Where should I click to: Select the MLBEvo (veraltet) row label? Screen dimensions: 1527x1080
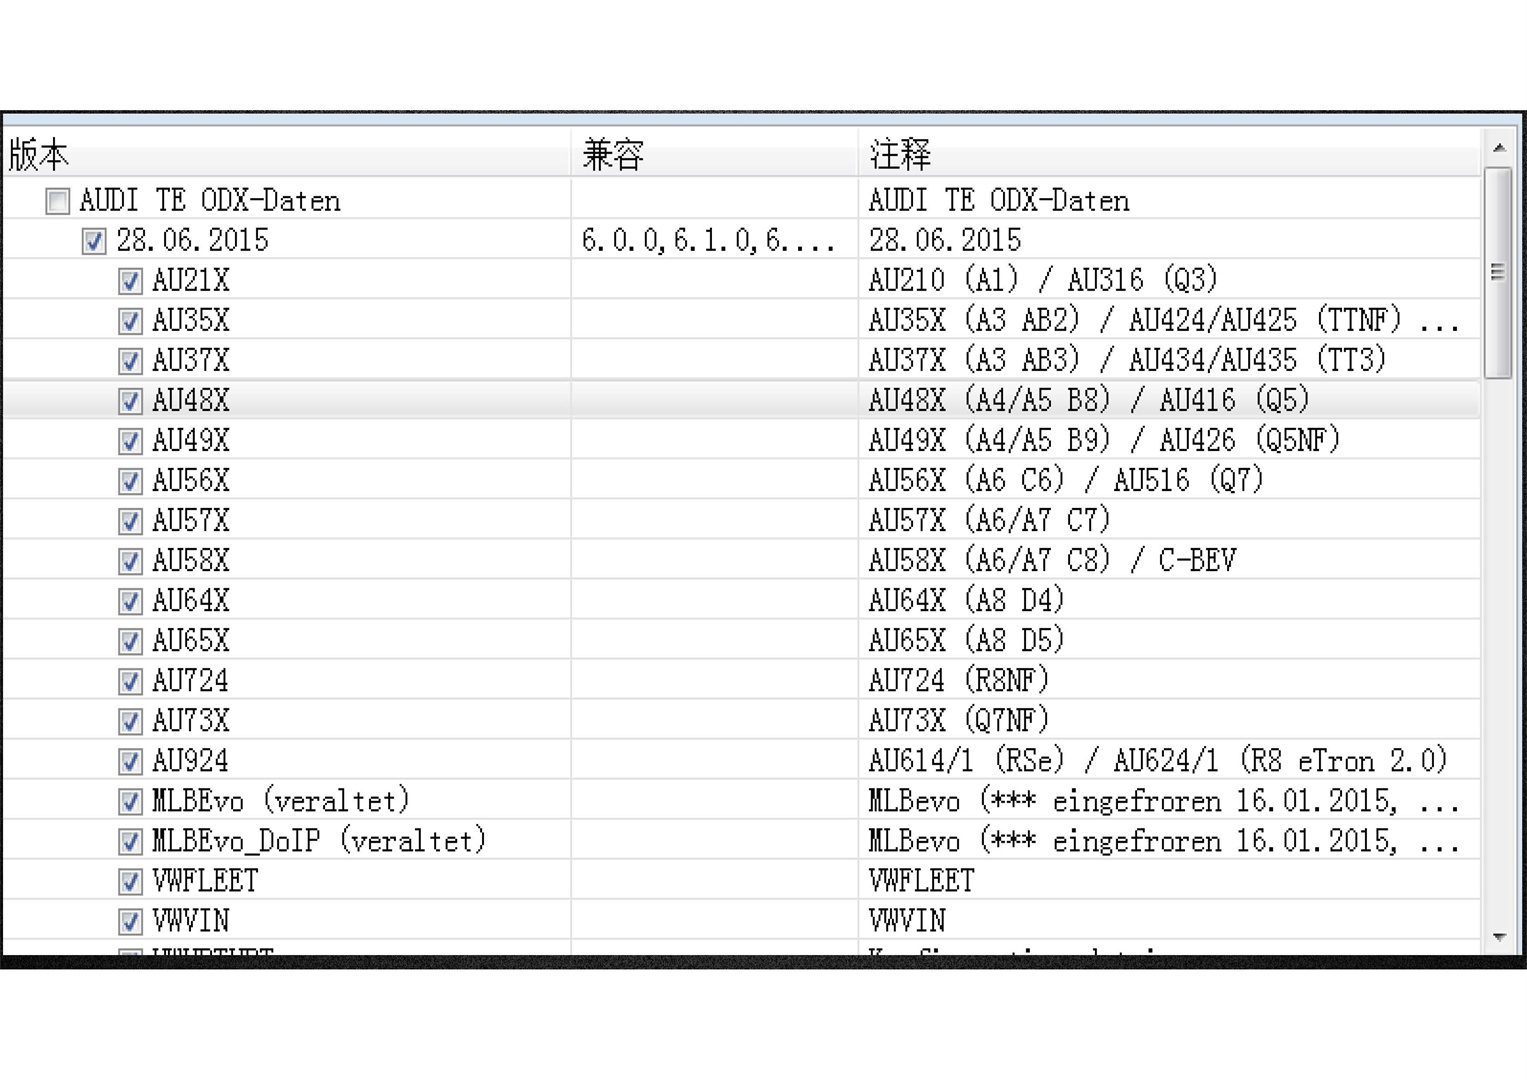pos(281,801)
